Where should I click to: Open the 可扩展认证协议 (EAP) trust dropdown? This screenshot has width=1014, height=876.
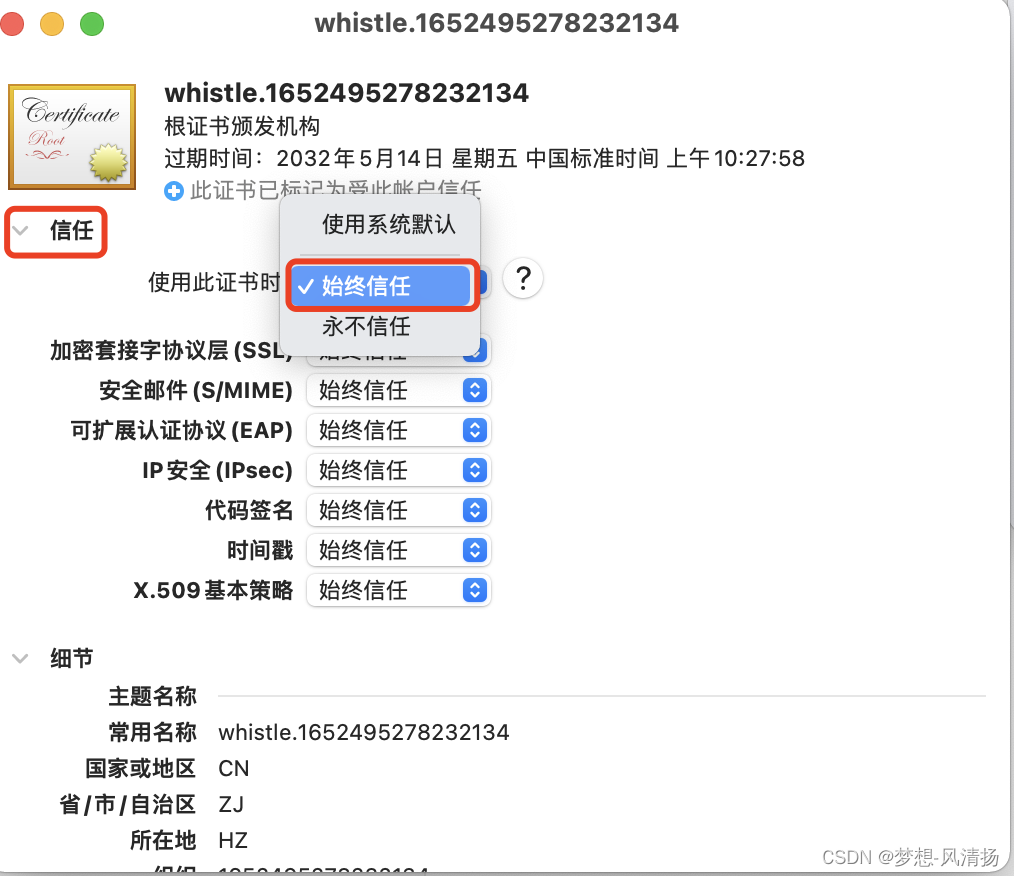pos(399,431)
